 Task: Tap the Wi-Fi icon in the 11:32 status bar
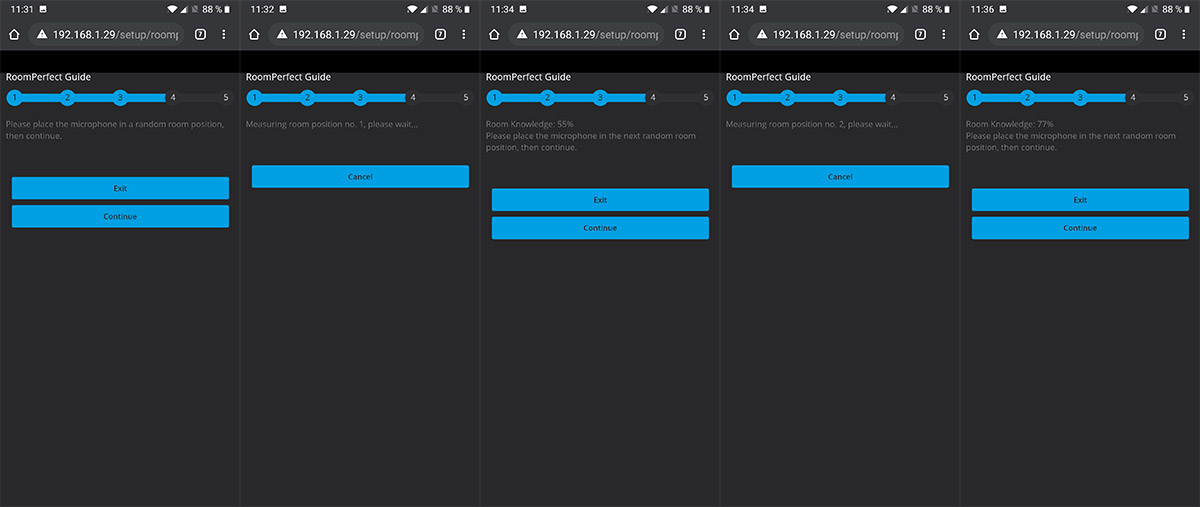coord(411,9)
